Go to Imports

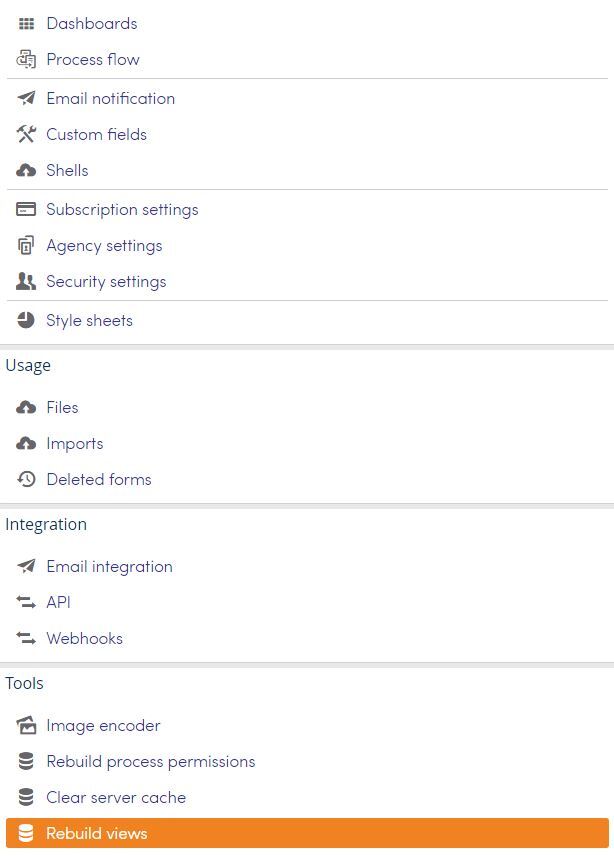click(307, 443)
